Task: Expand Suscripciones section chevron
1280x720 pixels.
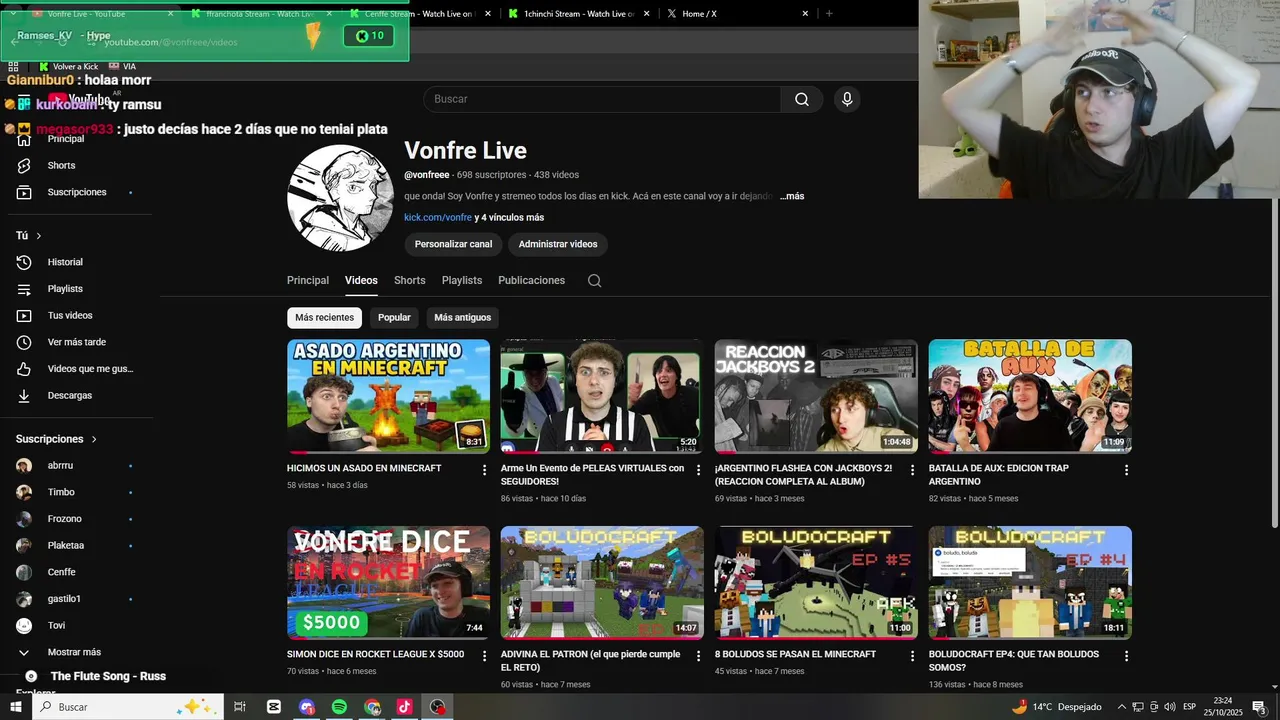Action: coord(94,439)
